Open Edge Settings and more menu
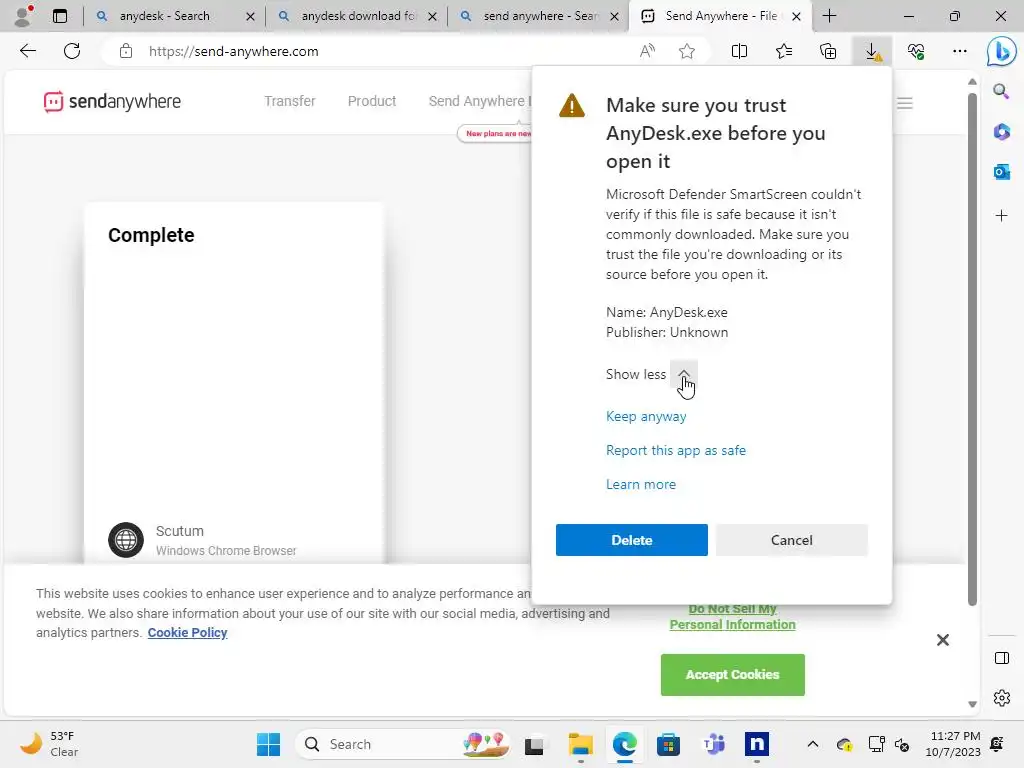The image size is (1024, 768). [959, 51]
